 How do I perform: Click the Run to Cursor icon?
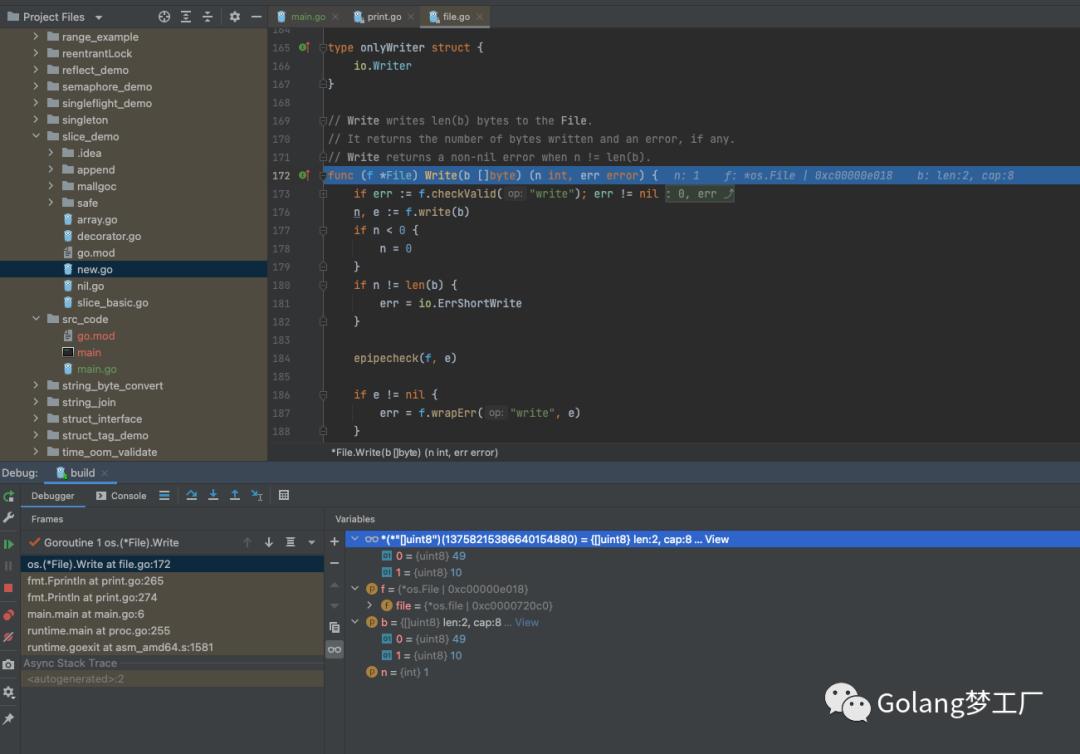click(x=257, y=495)
